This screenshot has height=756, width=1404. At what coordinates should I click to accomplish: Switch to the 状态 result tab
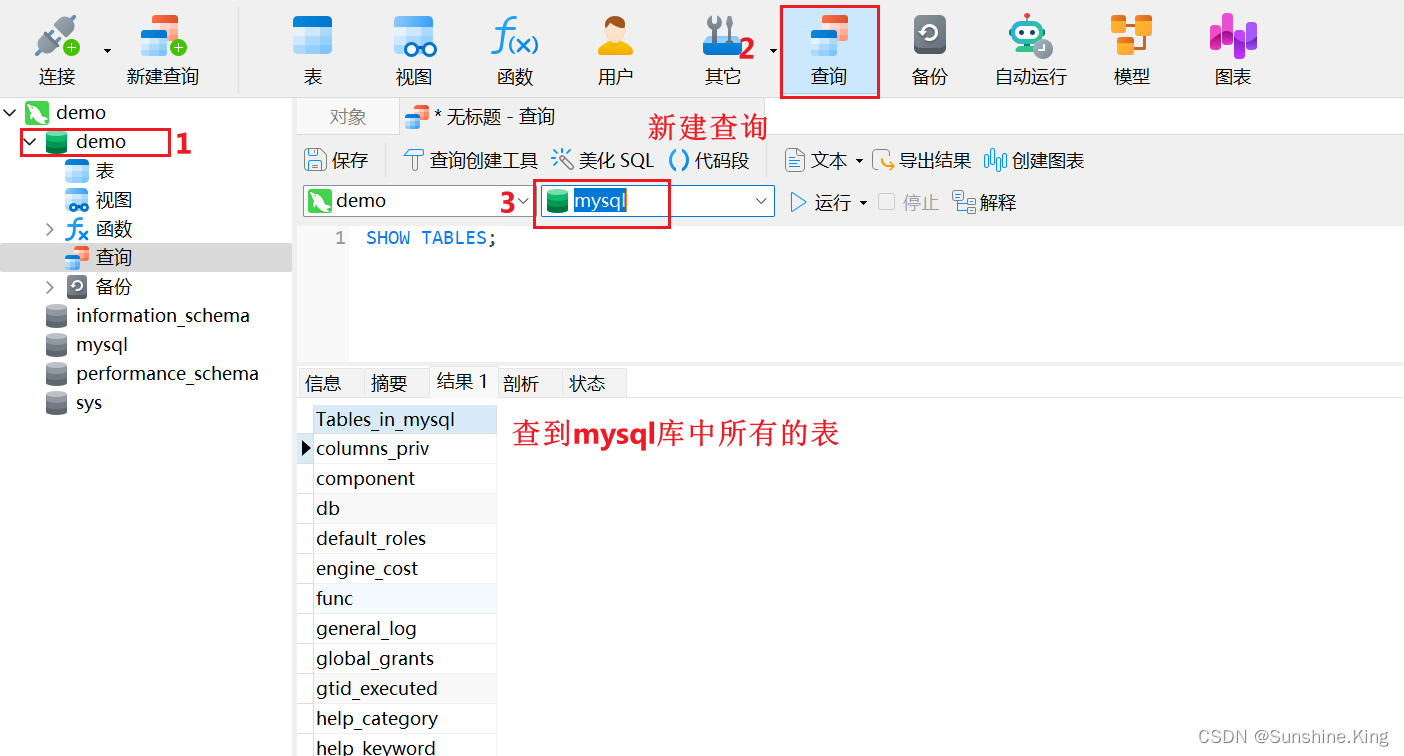(x=588, y=383)
